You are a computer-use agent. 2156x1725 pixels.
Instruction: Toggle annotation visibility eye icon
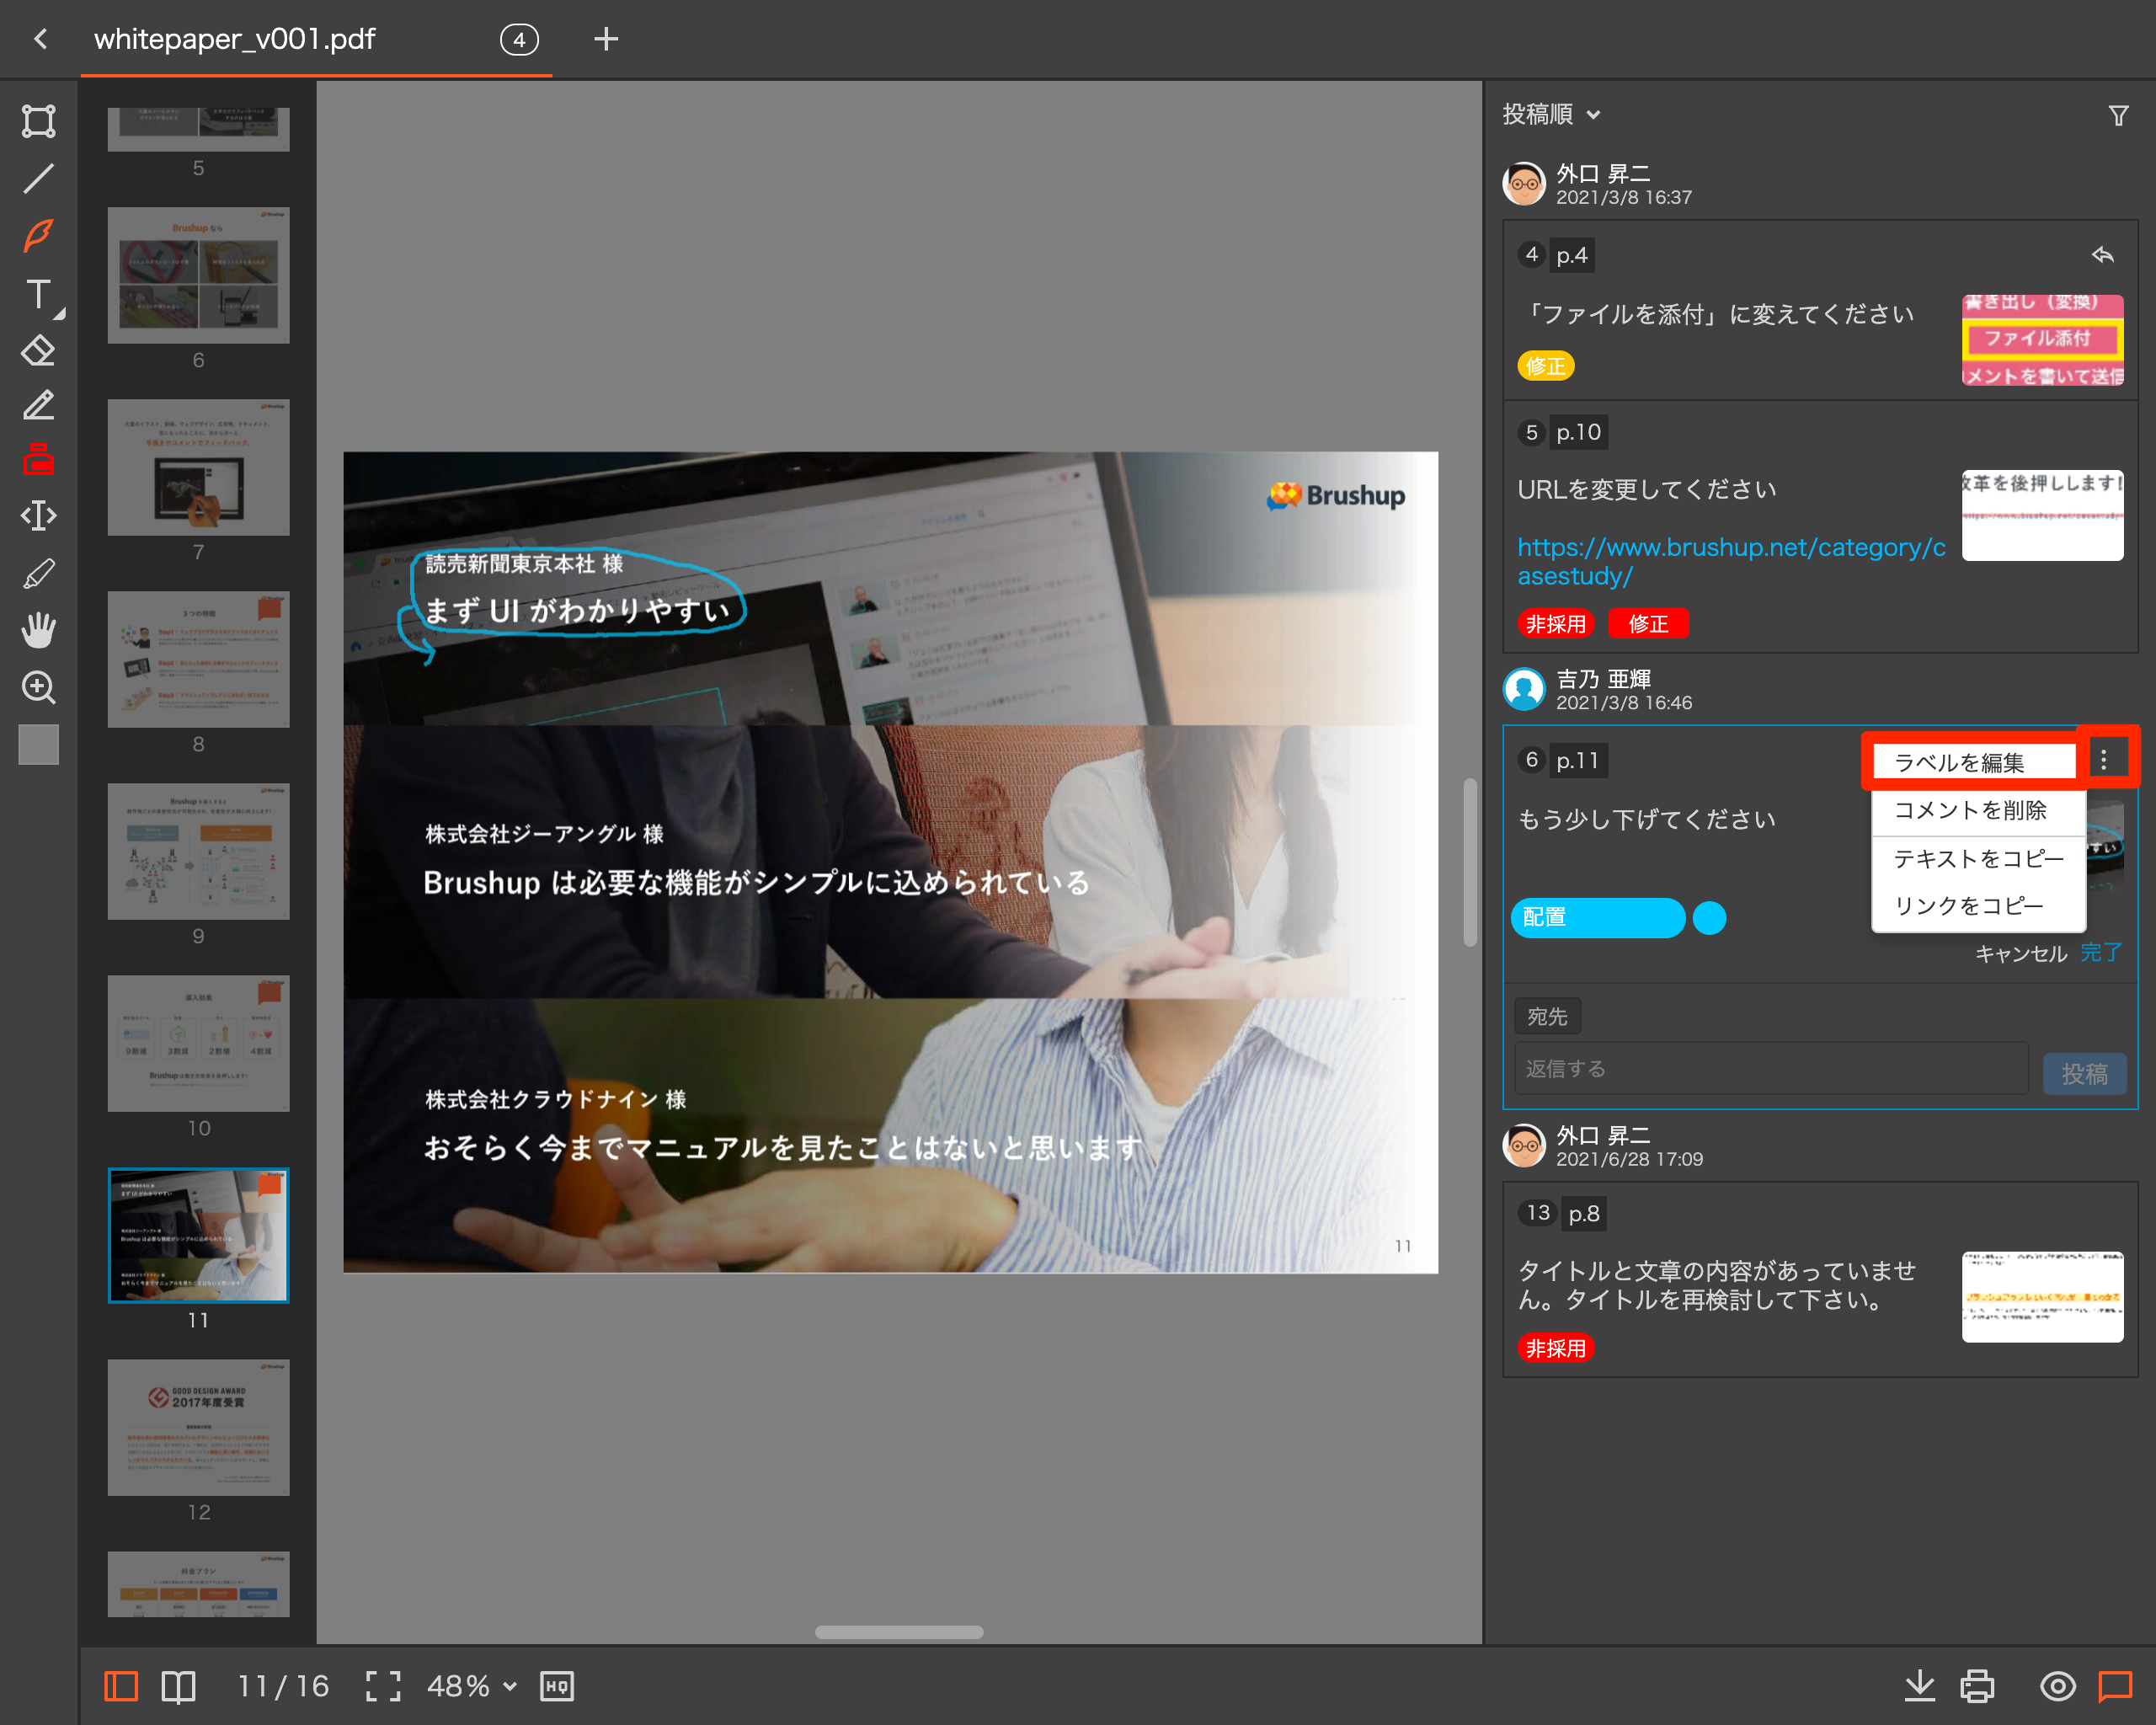point(2057,1686)
